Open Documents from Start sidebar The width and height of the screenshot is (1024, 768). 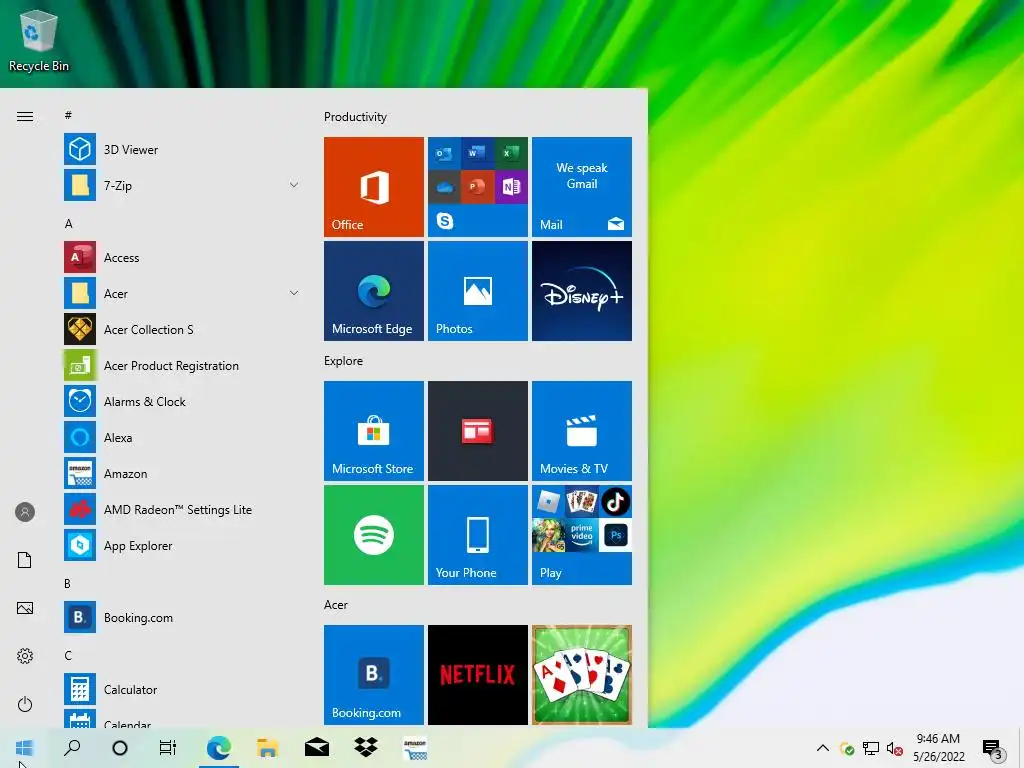pos(25,560)
